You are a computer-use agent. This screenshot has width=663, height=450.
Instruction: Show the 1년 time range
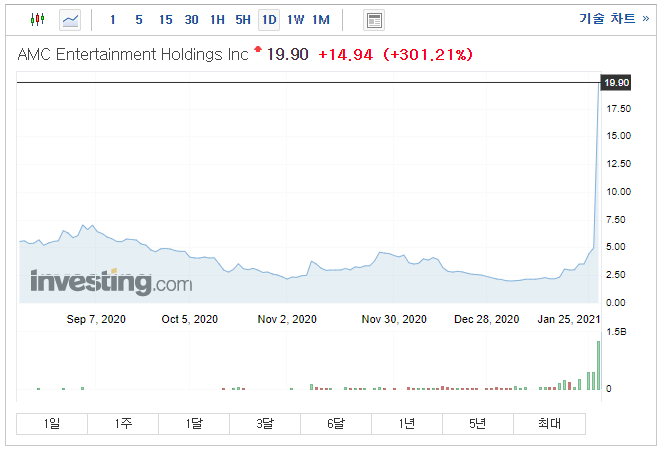point(407,423)
